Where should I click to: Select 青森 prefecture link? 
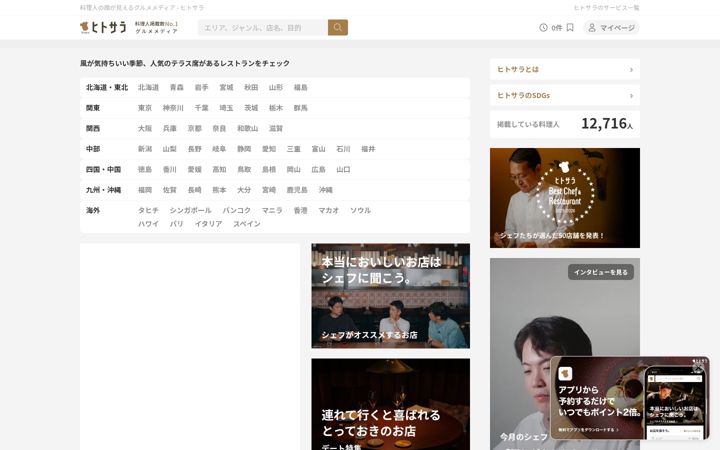176,87
